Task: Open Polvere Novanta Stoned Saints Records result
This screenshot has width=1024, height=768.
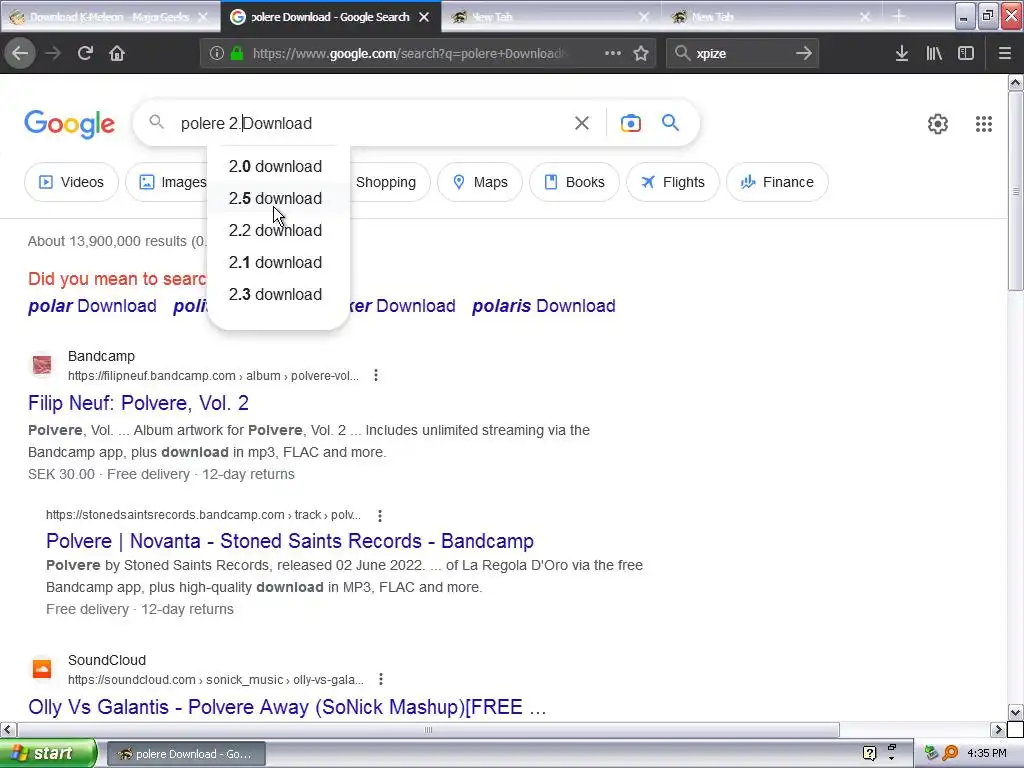Action: pos(290,541)
